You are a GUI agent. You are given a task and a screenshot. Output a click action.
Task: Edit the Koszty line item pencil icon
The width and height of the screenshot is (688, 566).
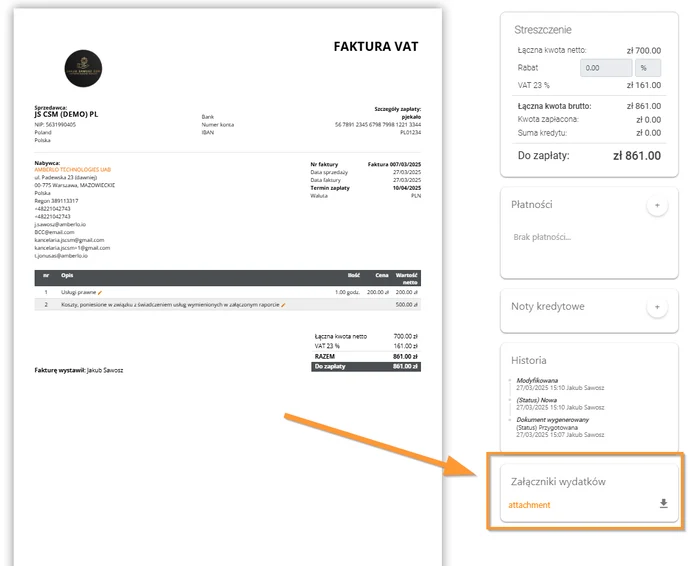(283, 305)
